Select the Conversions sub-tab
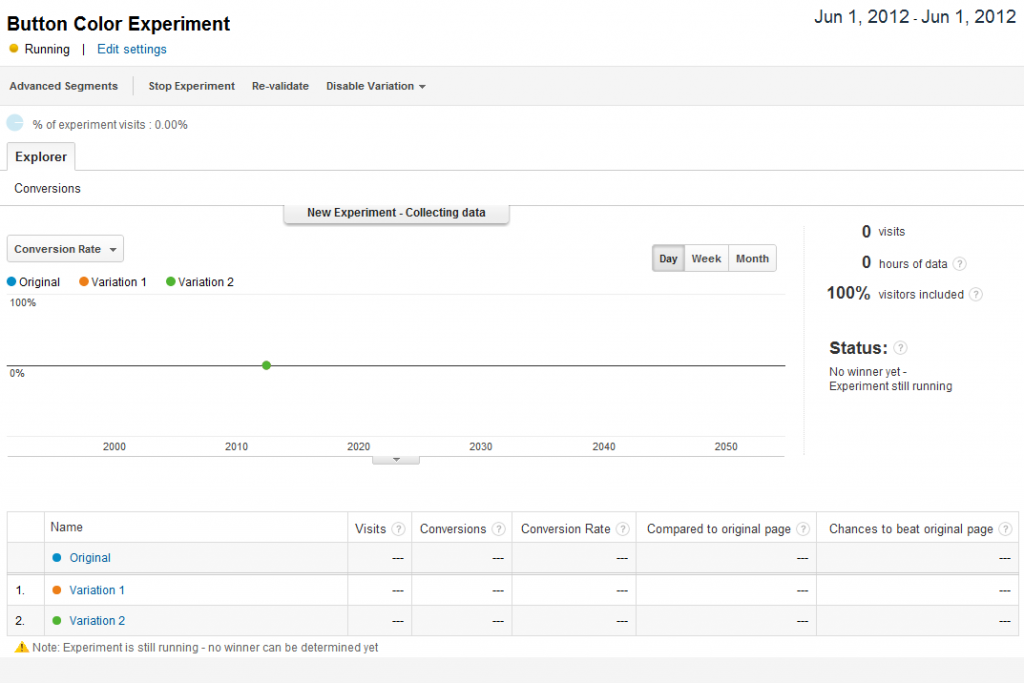The width and height of the screenshot is (1024, 683). pos(48,188)
